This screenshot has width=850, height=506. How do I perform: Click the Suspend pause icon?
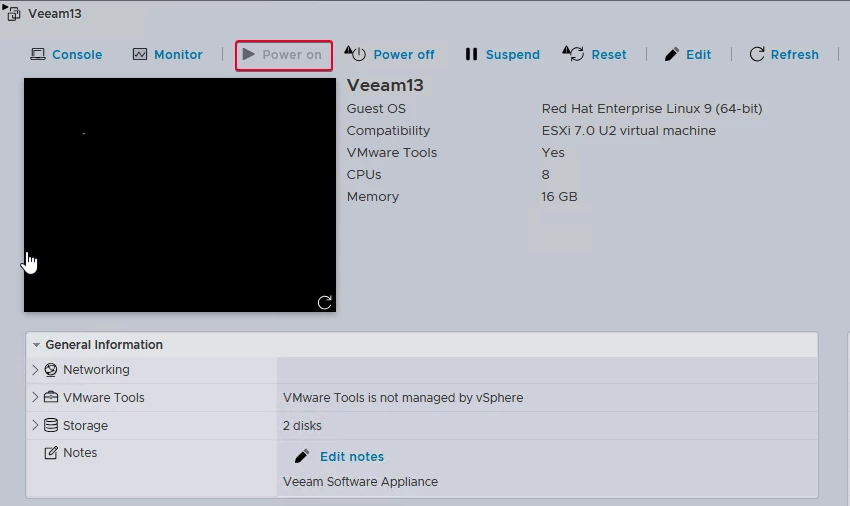click(471, 54)
